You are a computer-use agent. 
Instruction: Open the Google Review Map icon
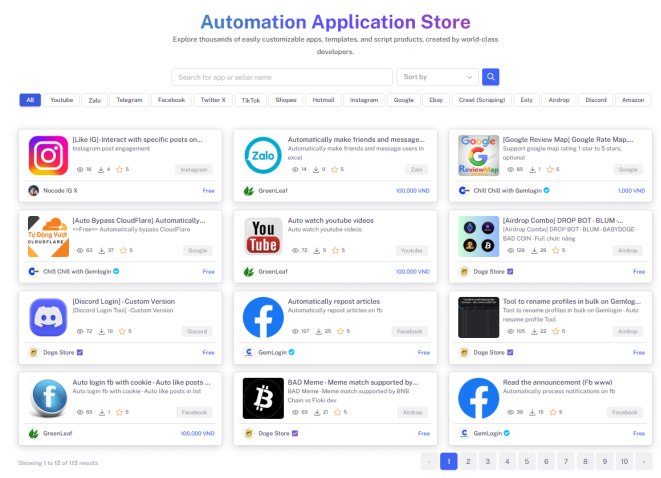pyautogui.click(x=478, y=155)
